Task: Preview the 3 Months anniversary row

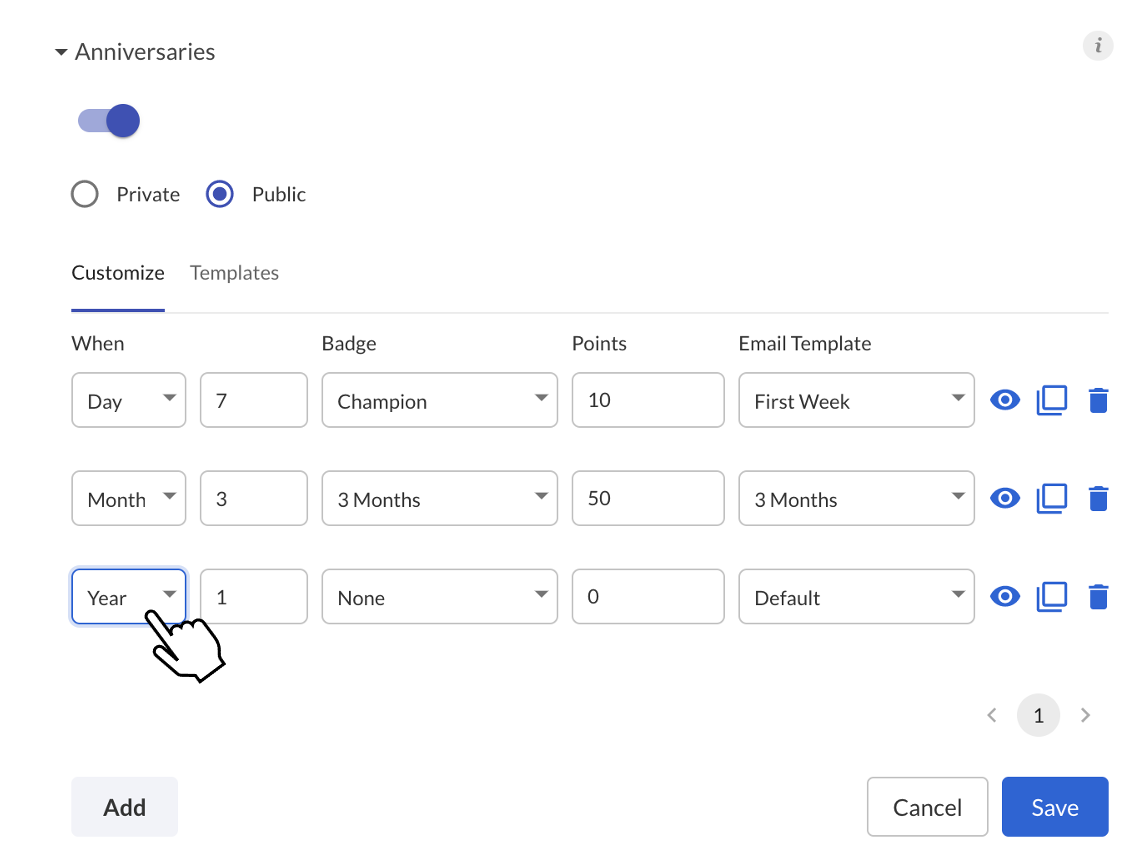Action: coord(1004,498)
